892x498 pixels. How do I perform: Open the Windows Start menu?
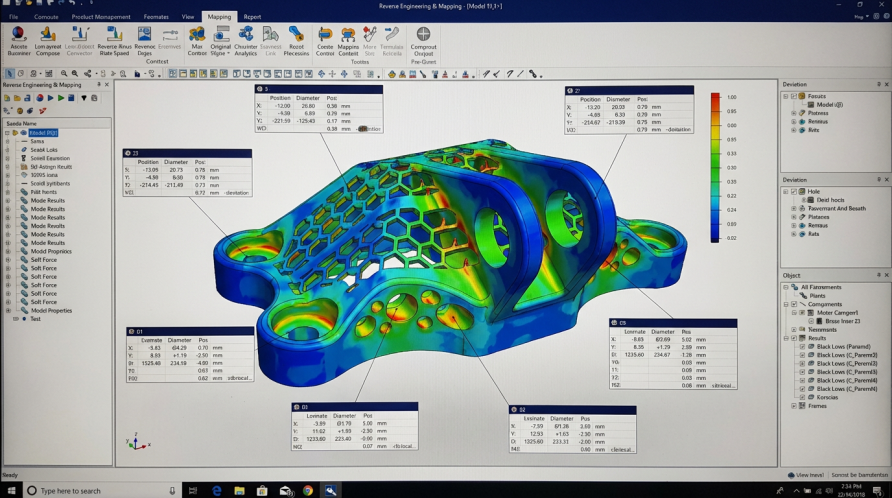pos(11,491)
